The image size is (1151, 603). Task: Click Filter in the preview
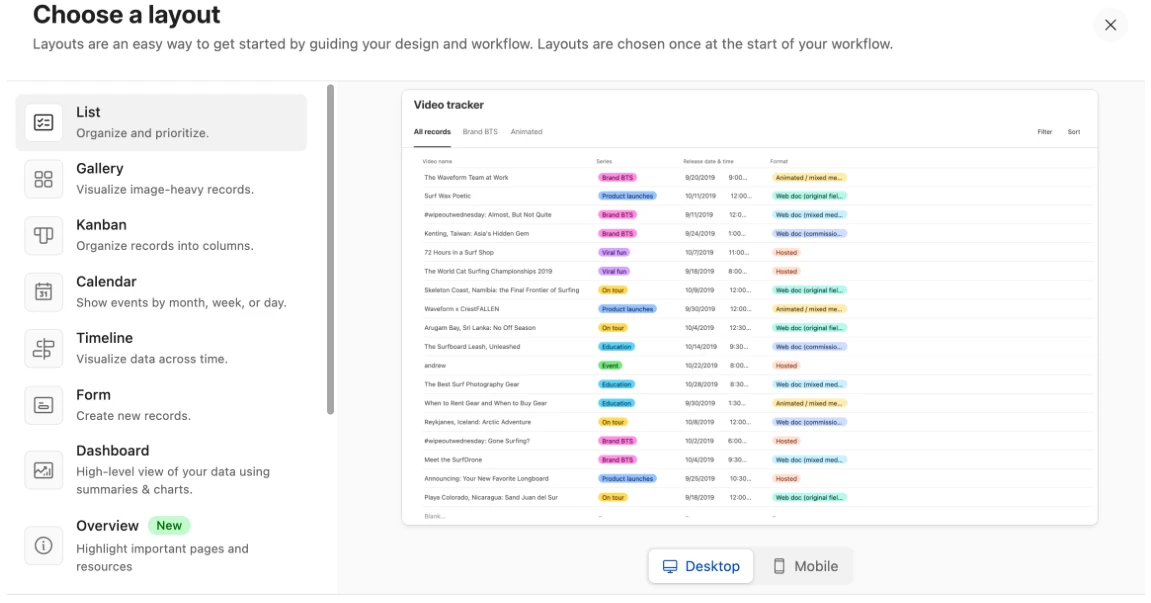coord(1045,132)
